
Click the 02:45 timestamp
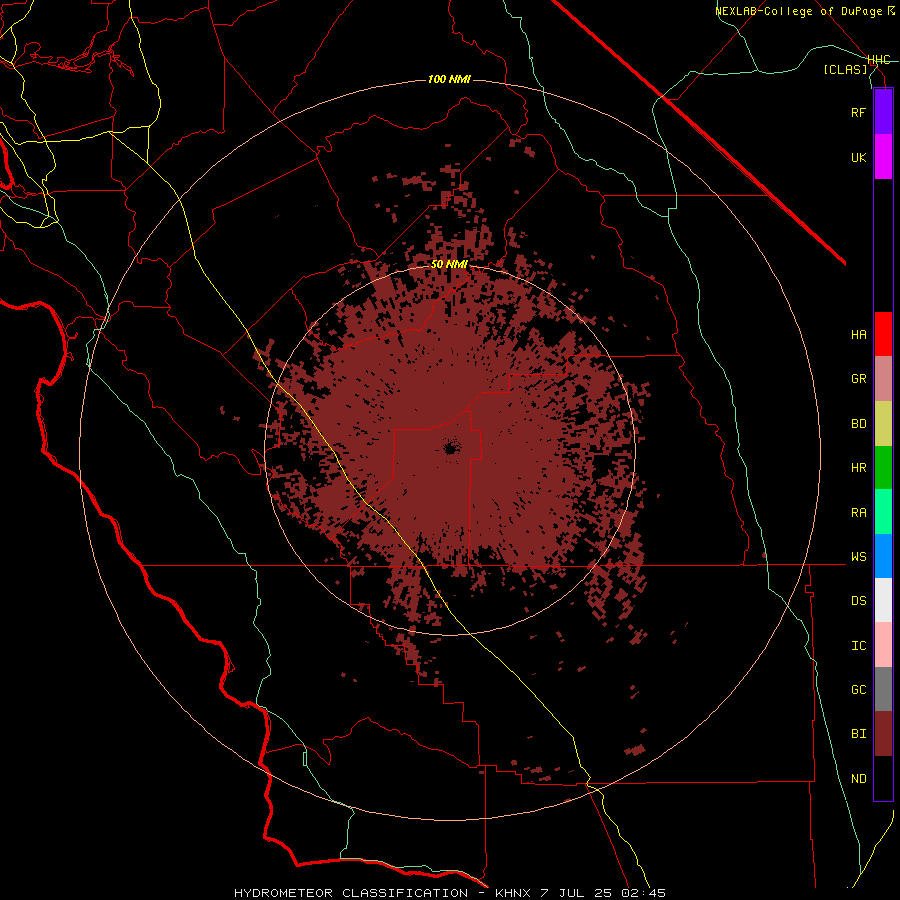pyautogui.click(x=643, y=893)
